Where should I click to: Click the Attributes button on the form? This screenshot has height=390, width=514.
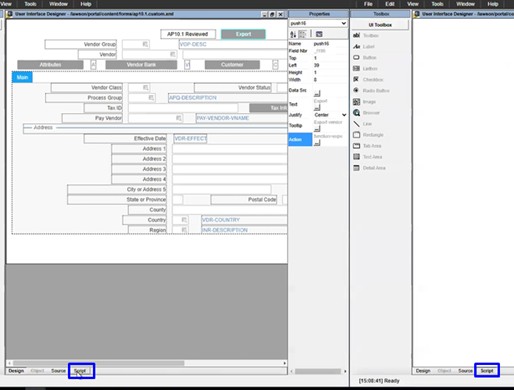point(50,65)
